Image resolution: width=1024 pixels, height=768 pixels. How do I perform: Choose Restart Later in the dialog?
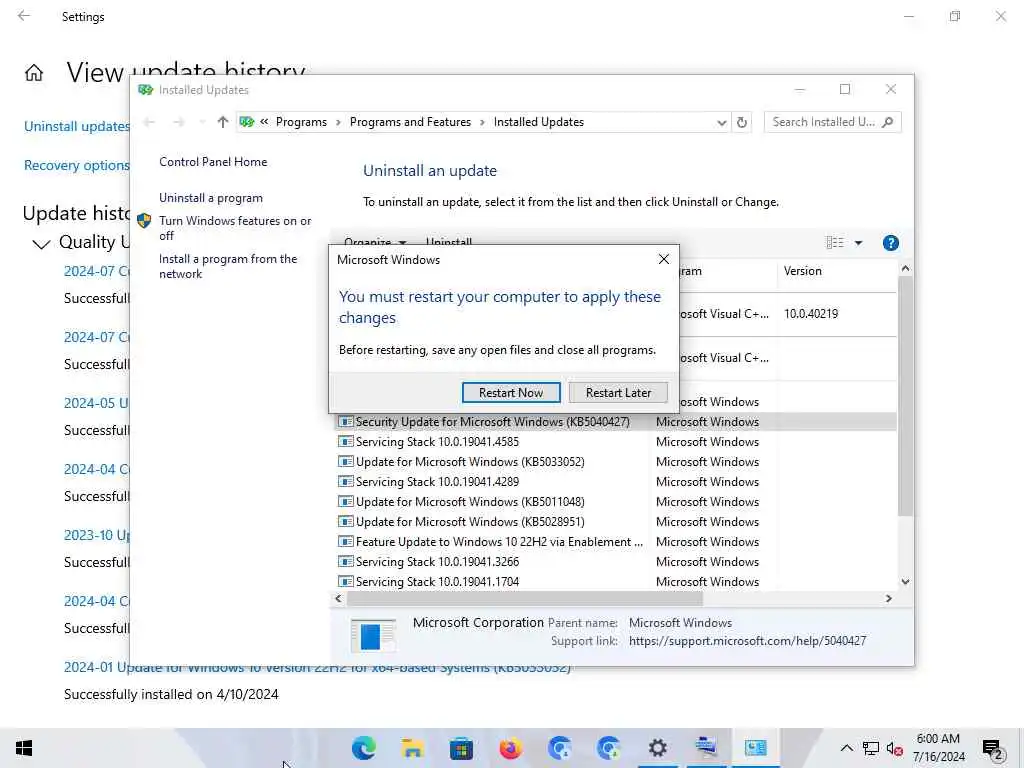(618, 392)
